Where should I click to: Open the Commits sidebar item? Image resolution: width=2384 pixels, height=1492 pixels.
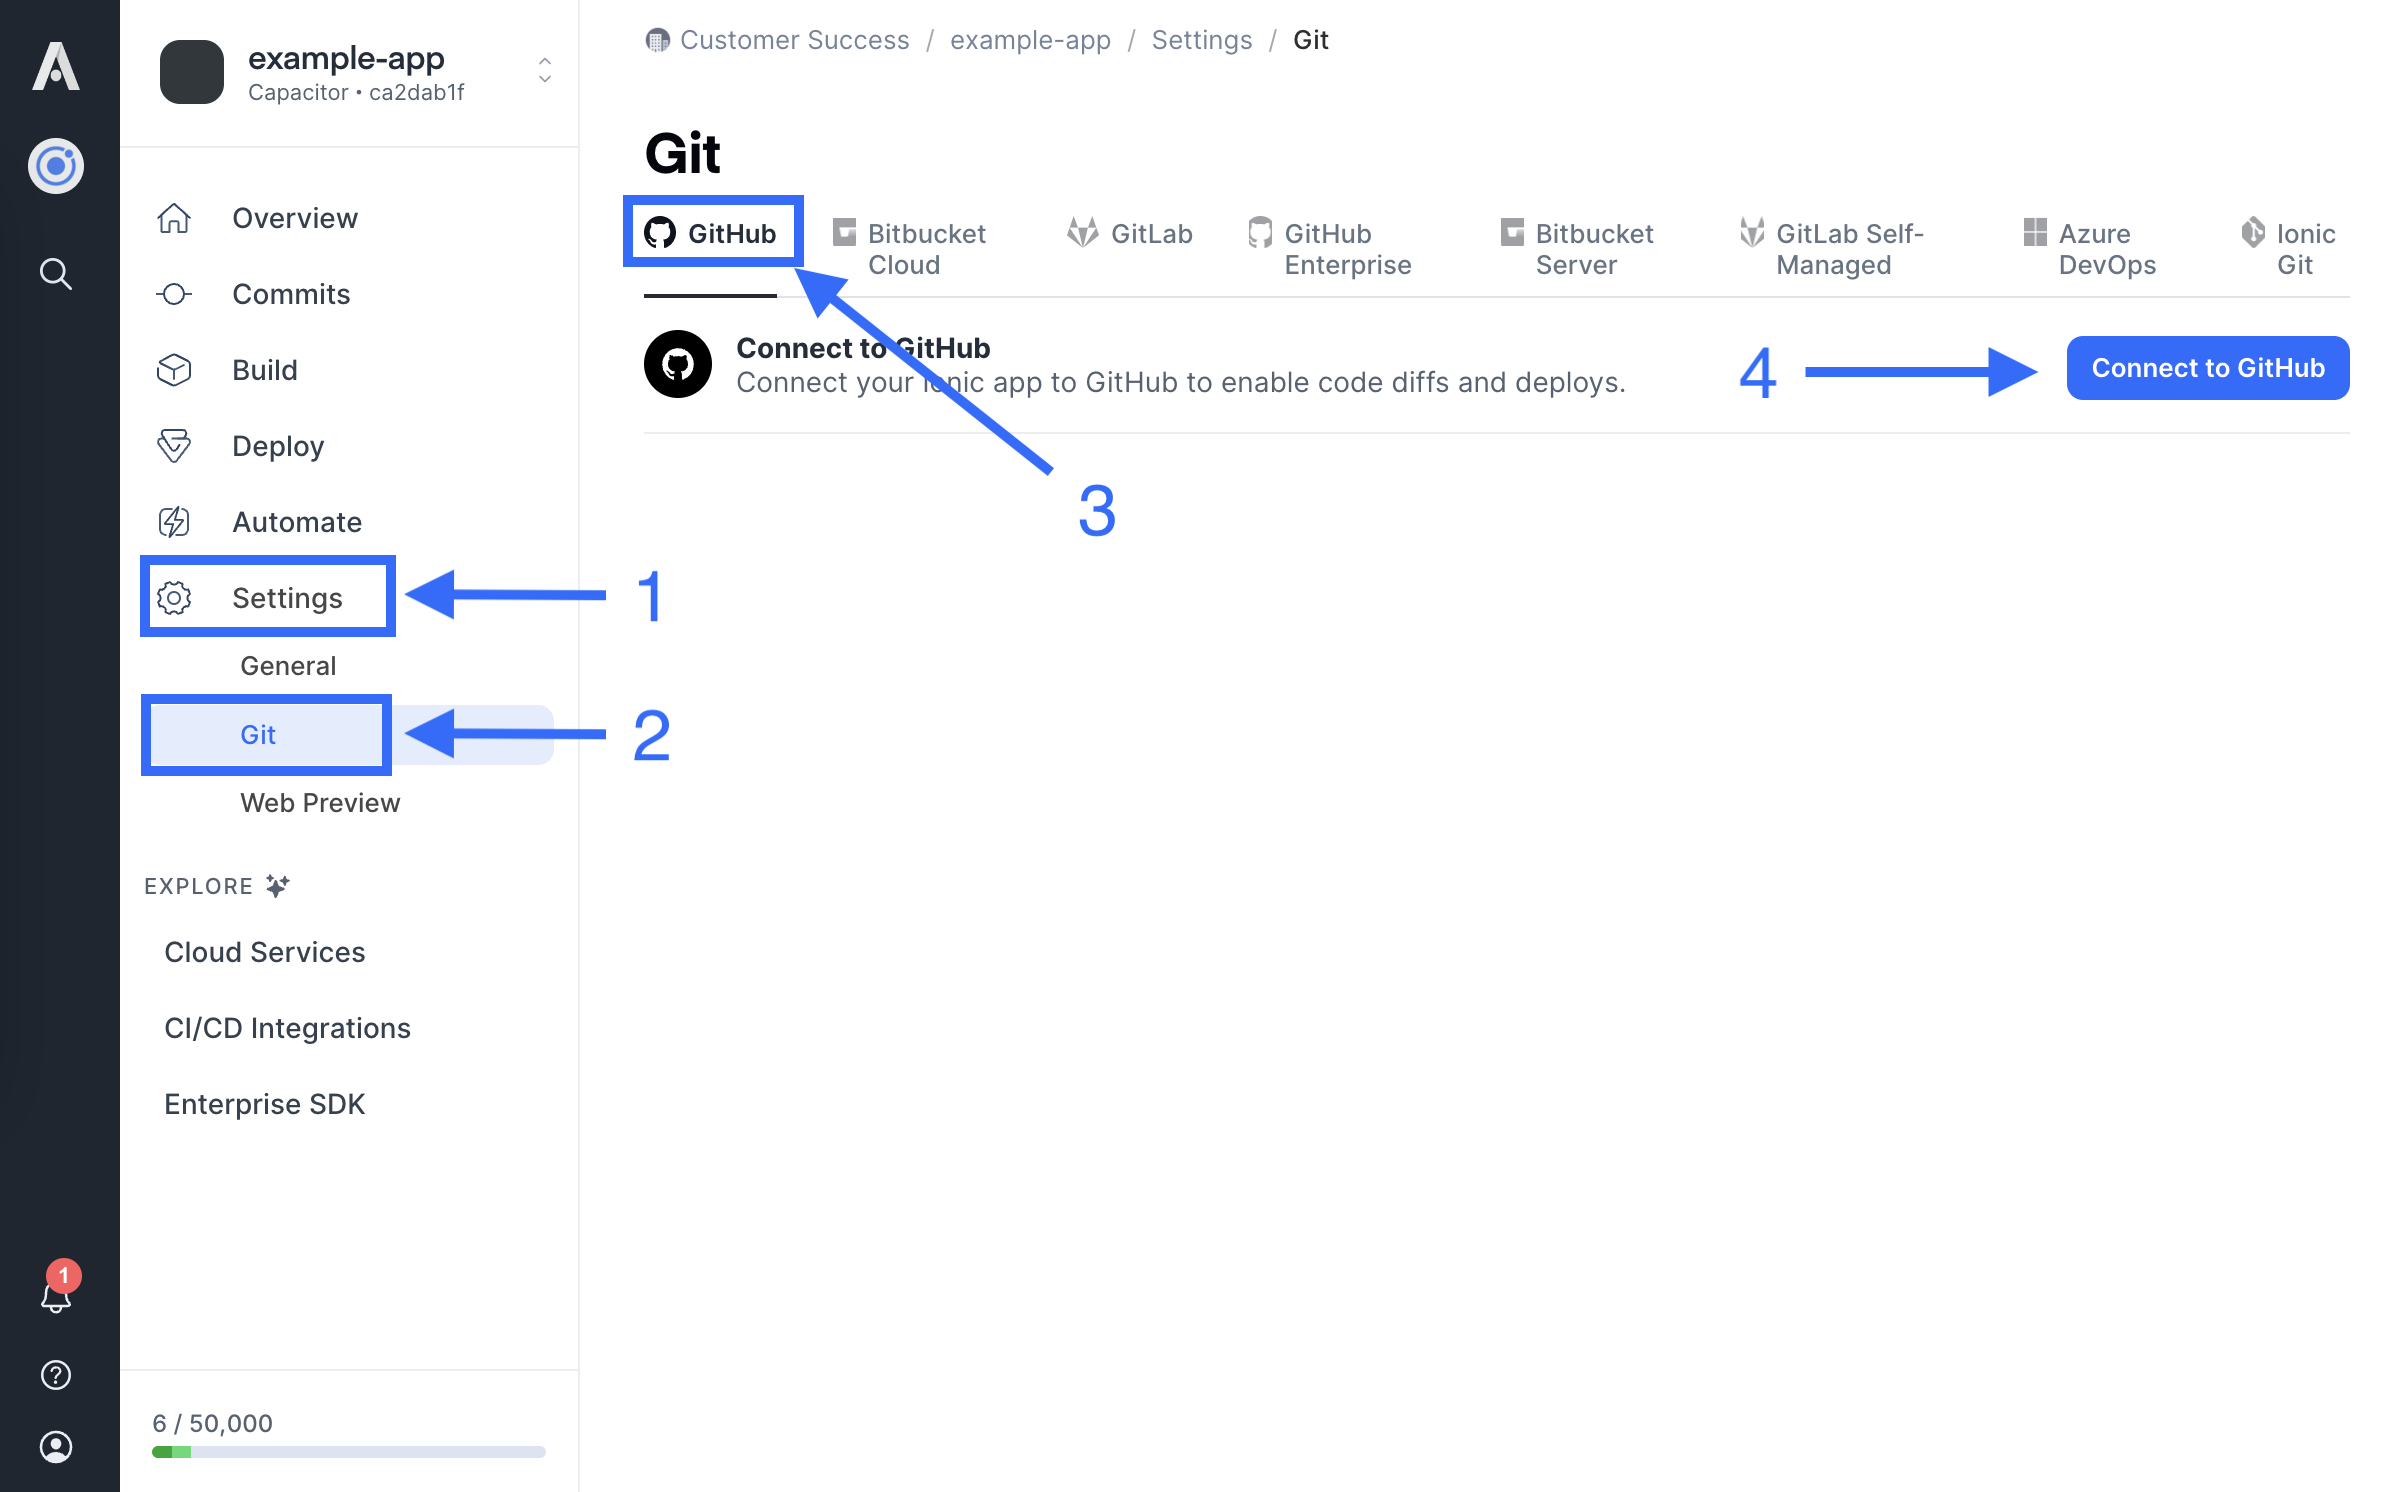coord(291,294)
